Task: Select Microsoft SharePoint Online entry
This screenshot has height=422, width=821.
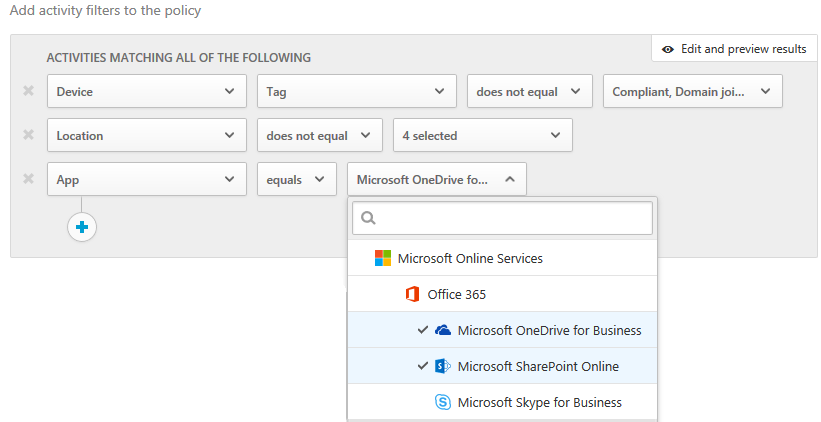Action: tap(502, 366)
